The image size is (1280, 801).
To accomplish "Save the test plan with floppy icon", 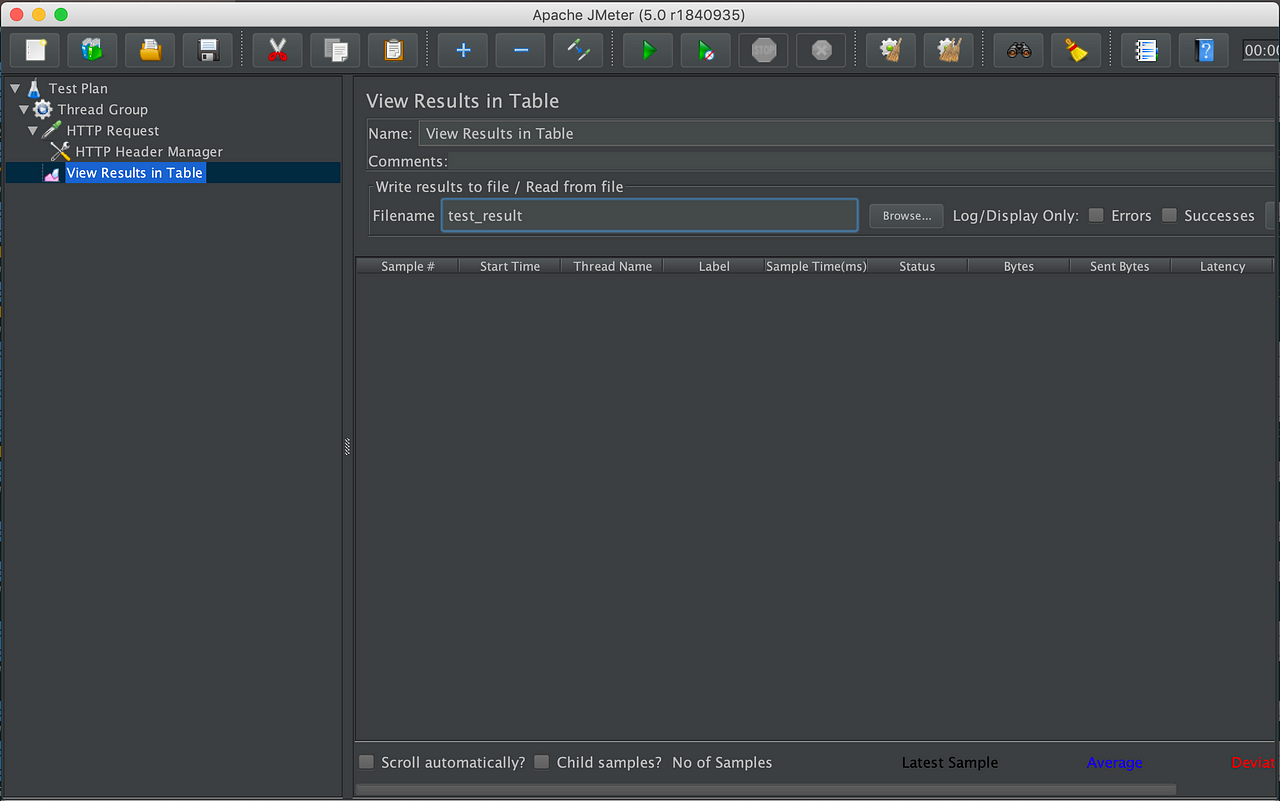I will (x=208, y=49).
